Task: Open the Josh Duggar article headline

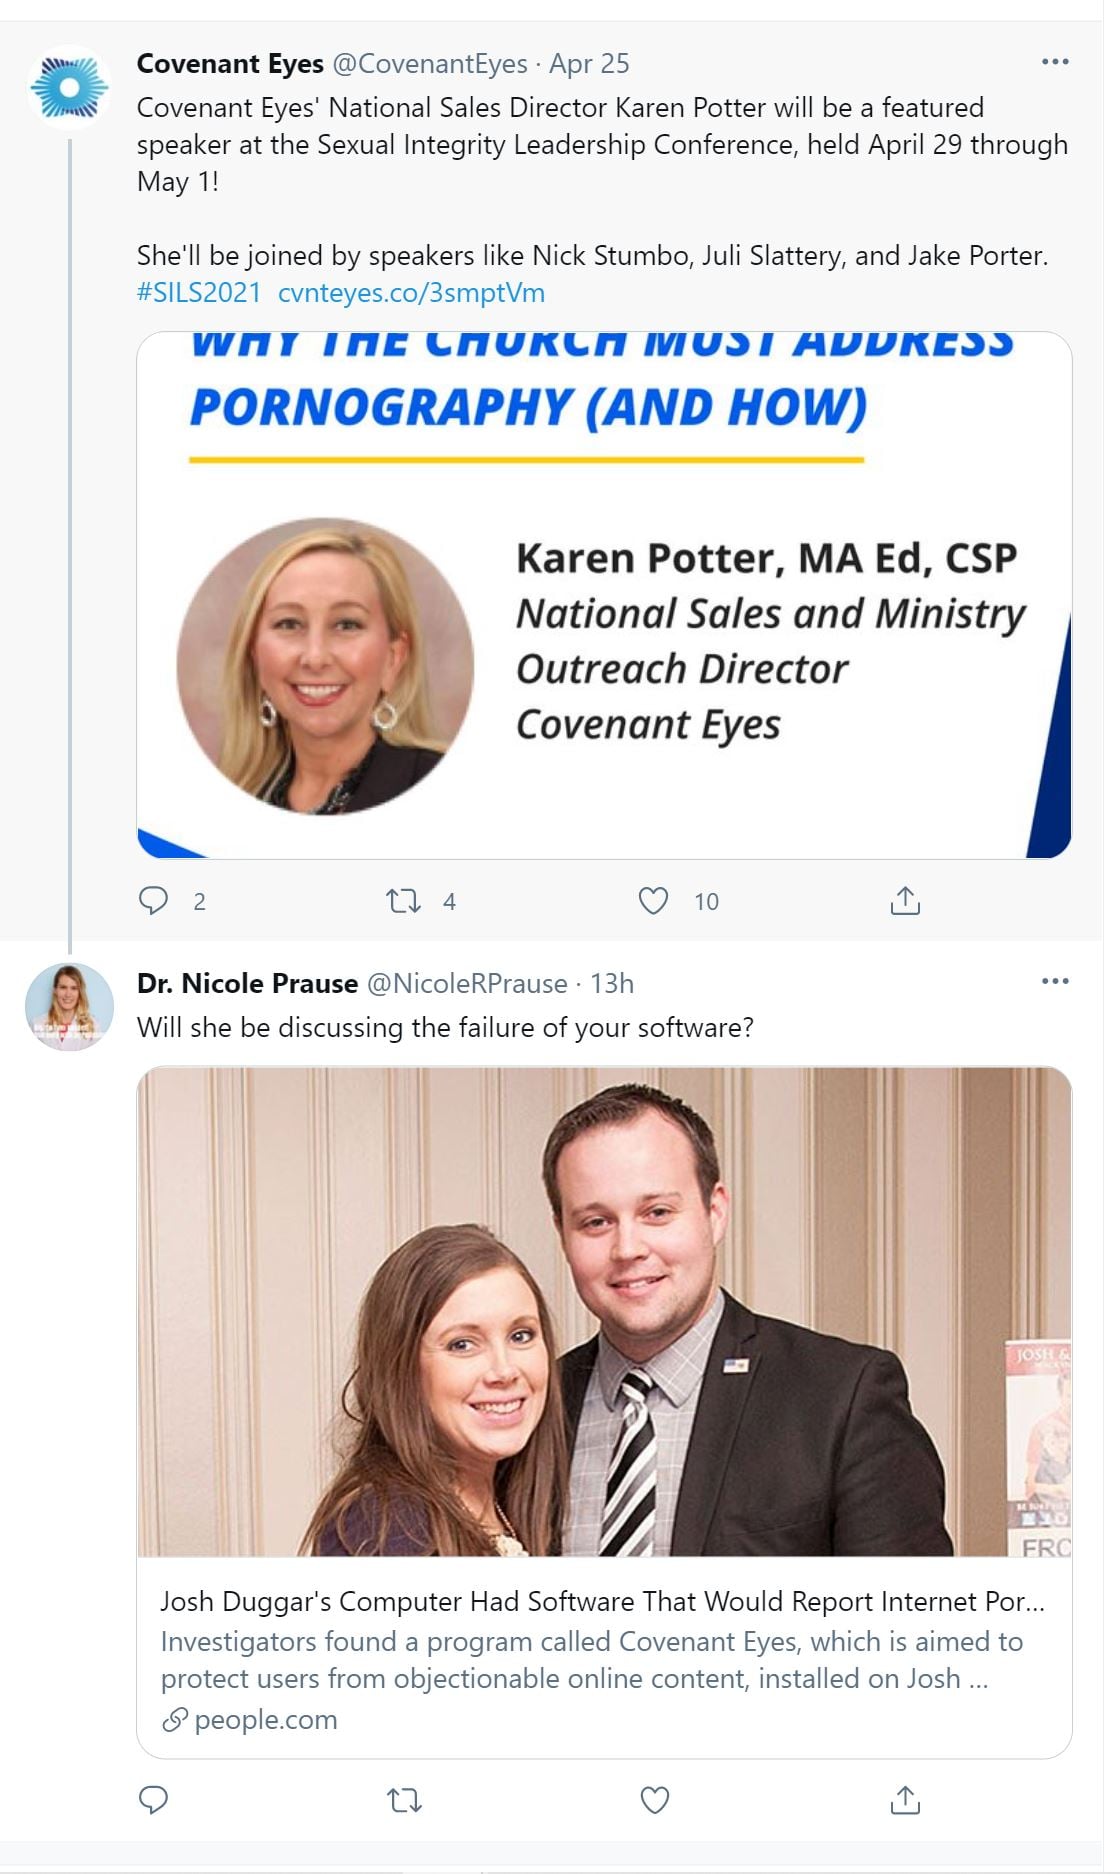Action: pyautogui.click(x=602, y=1602)
